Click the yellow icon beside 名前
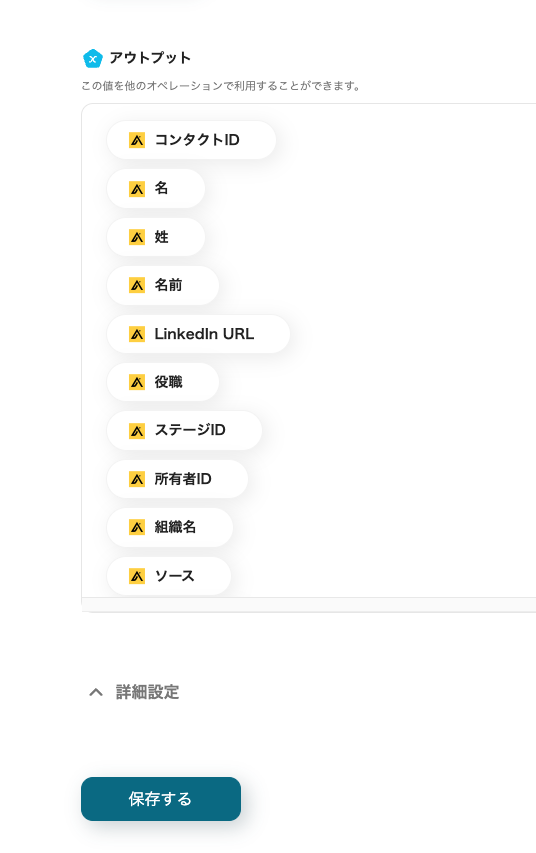Viewport: 536px width, 853px height. 137,285
